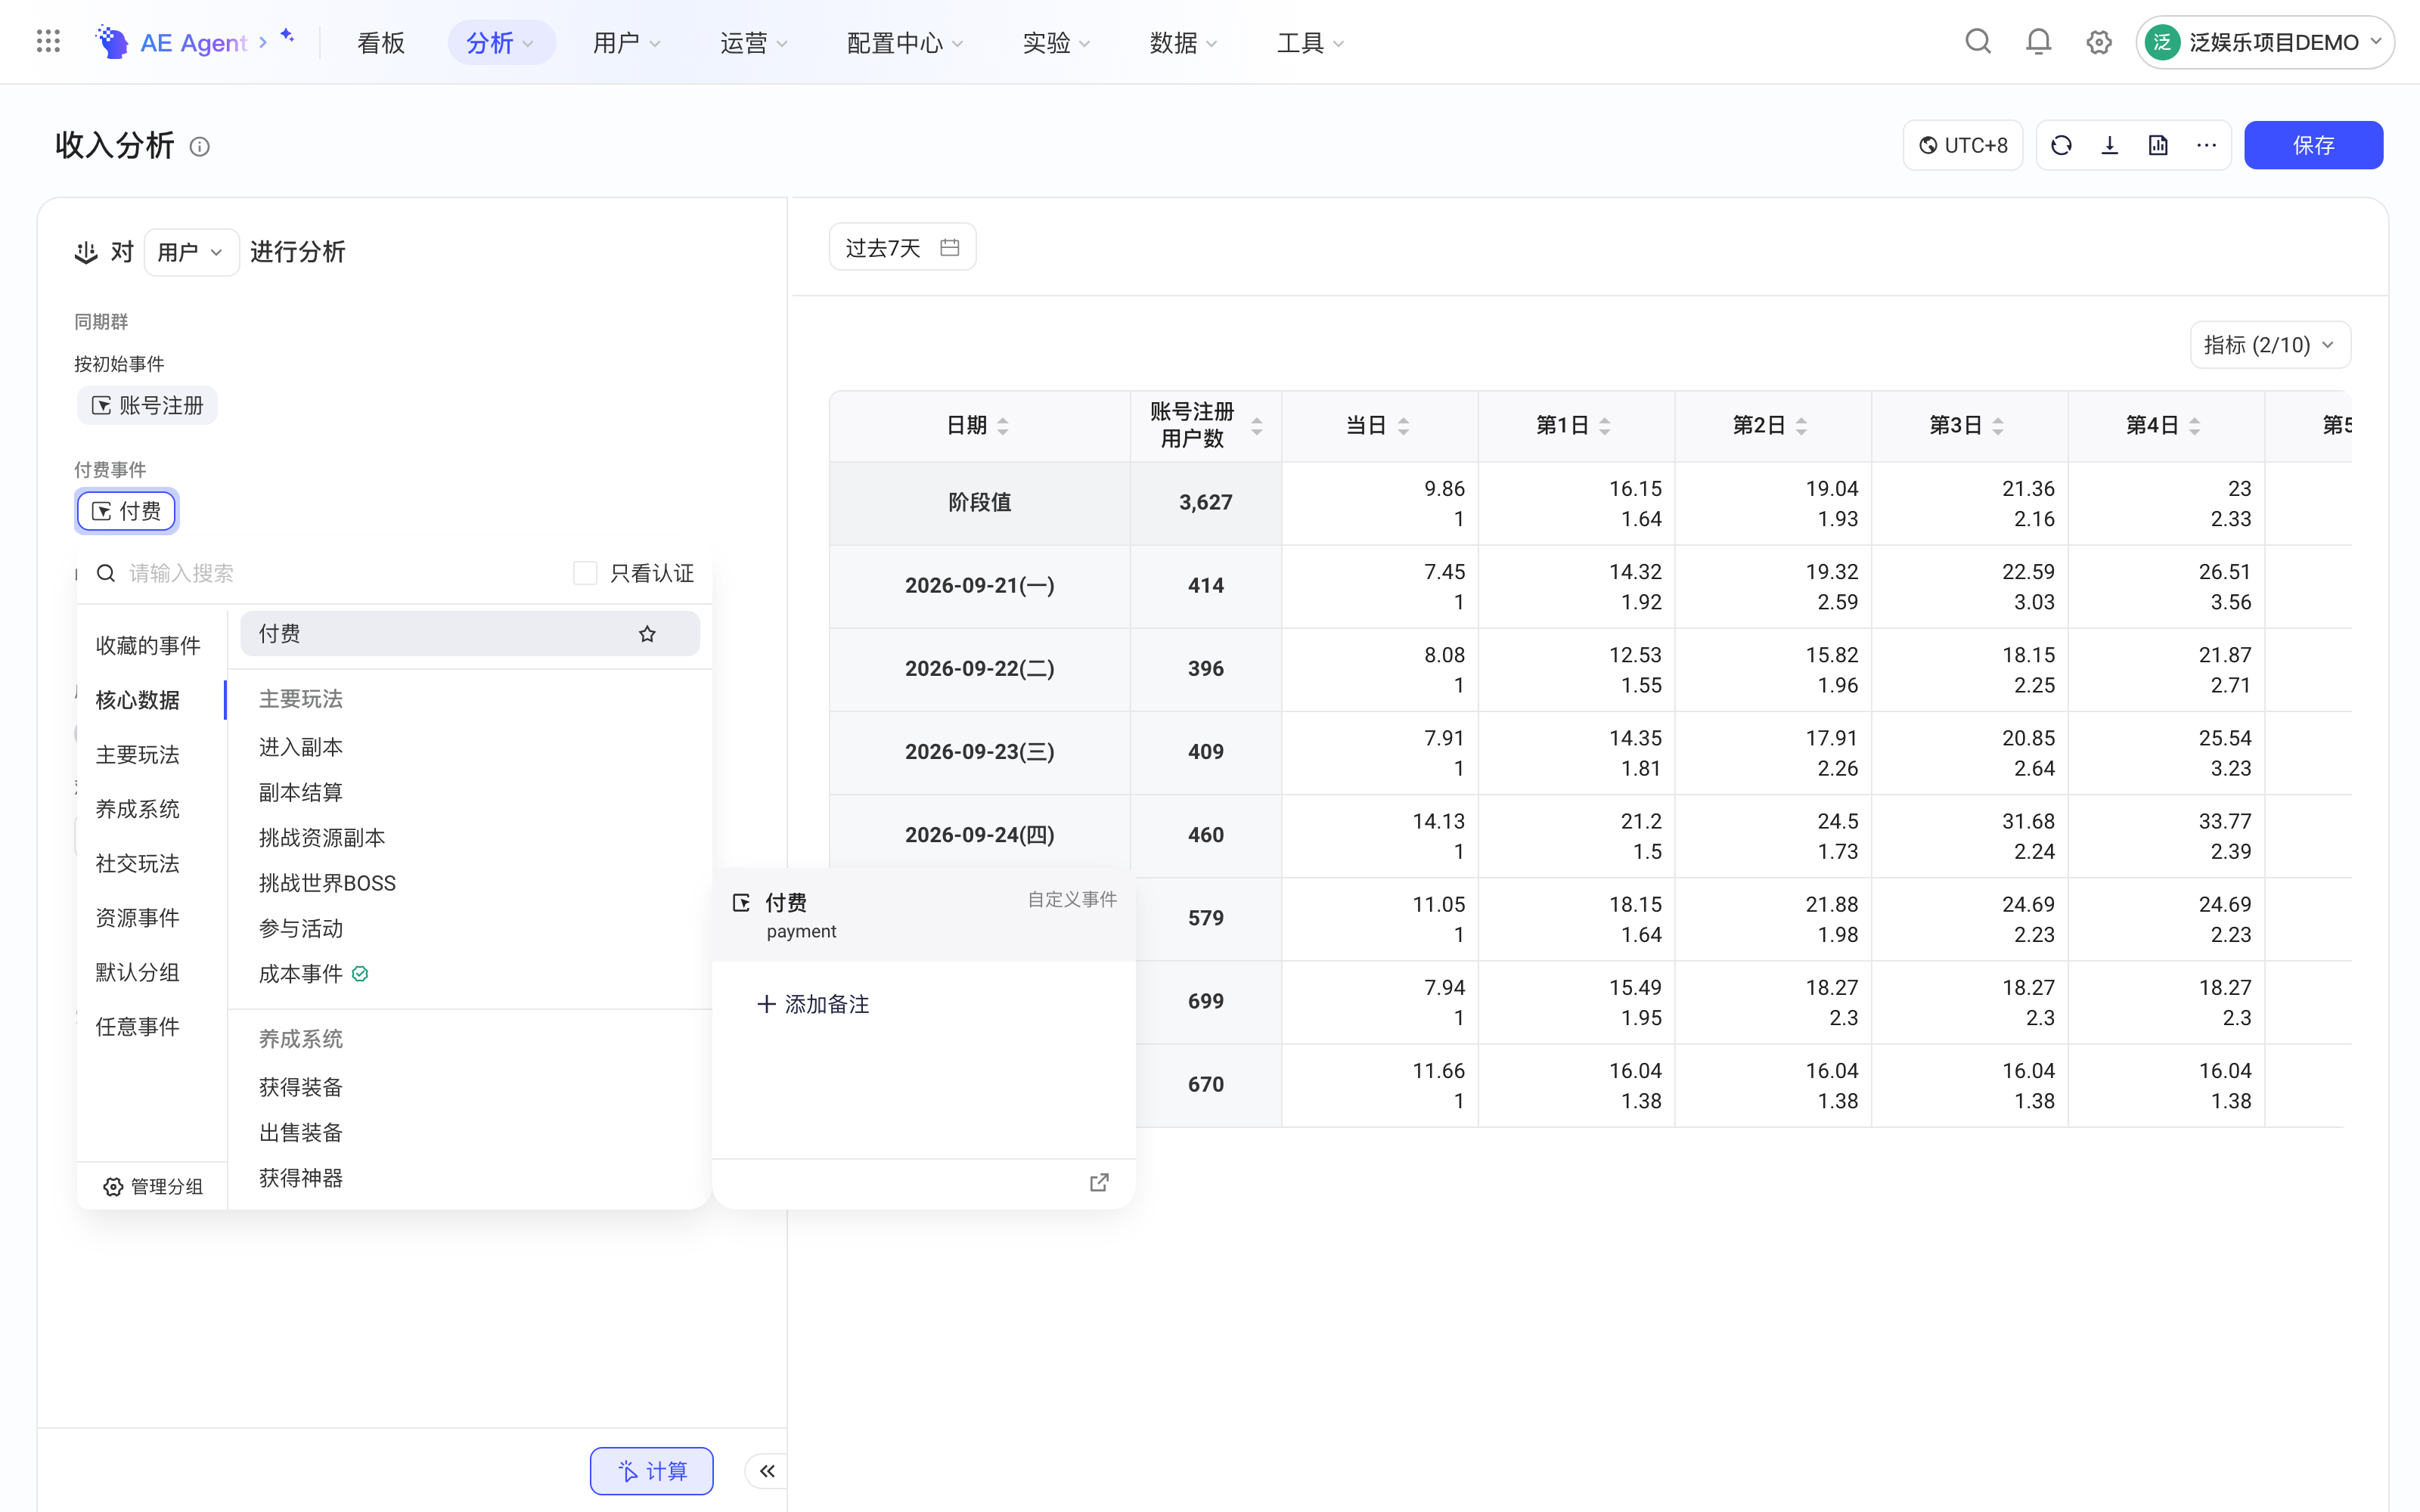Sort by 当日 column arrows
The image size is (2420, 1512).
(1404, 426)
